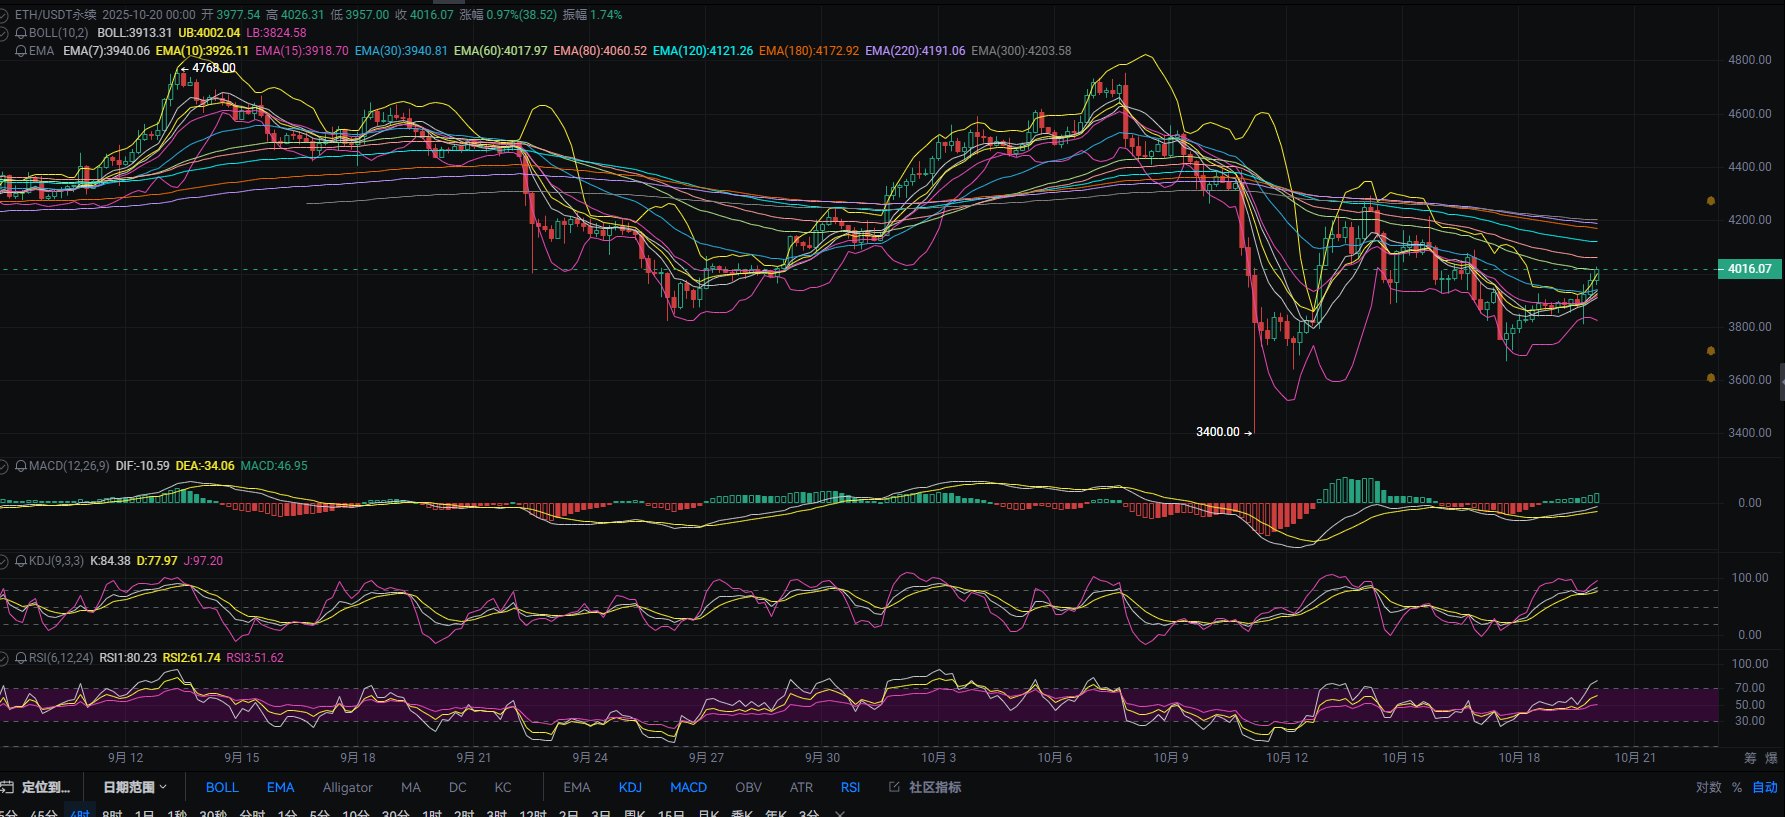Switch price axis to 对数 log scale
Image resolution: width=1785 pixels, height=817 pixels.
(1708, 787)
